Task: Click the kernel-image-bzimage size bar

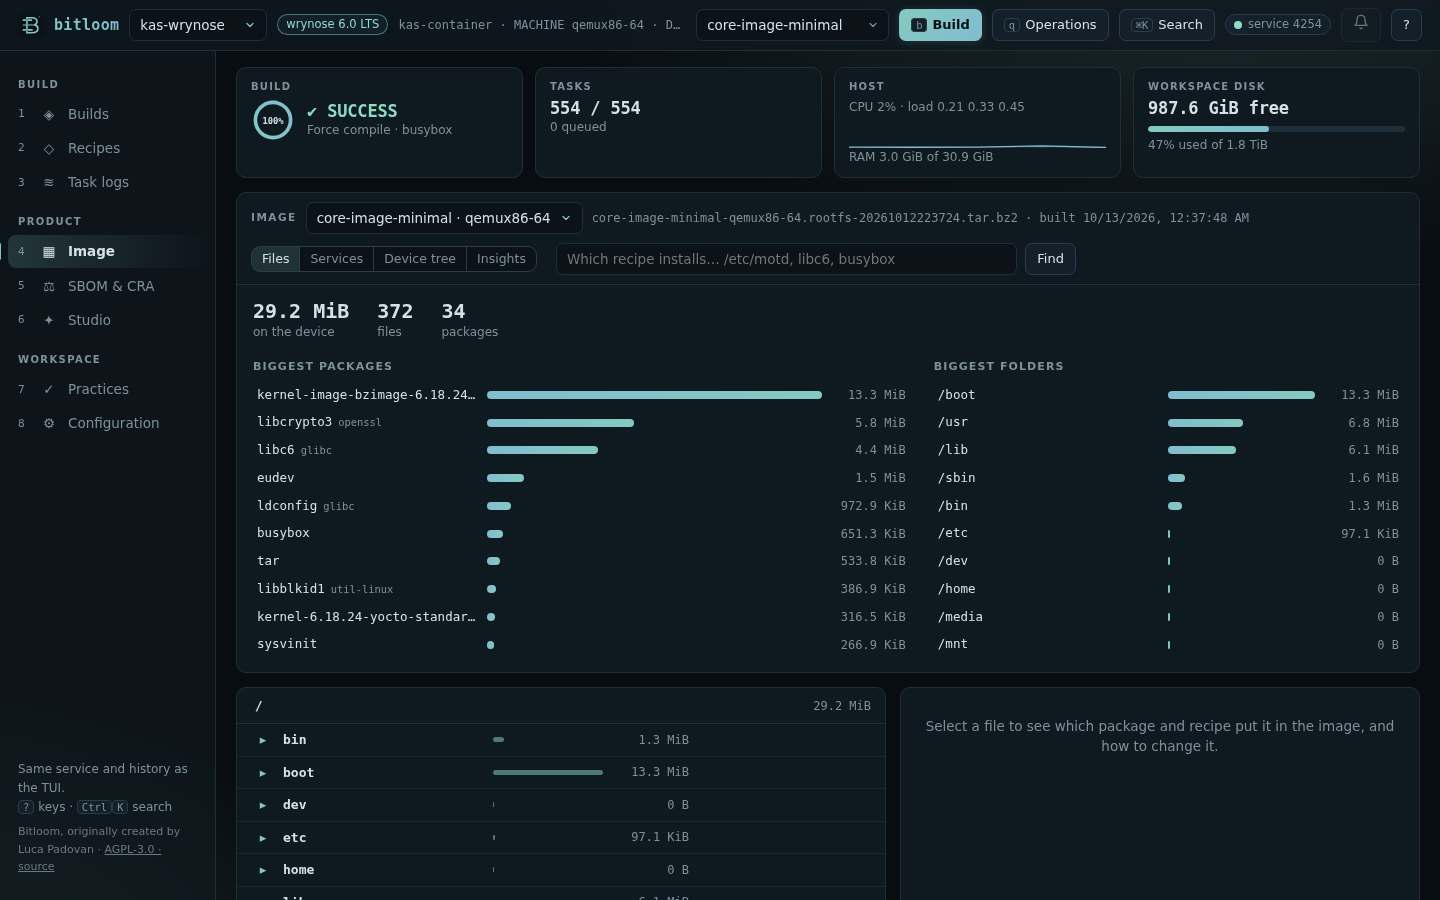Action: pos(654,395)
